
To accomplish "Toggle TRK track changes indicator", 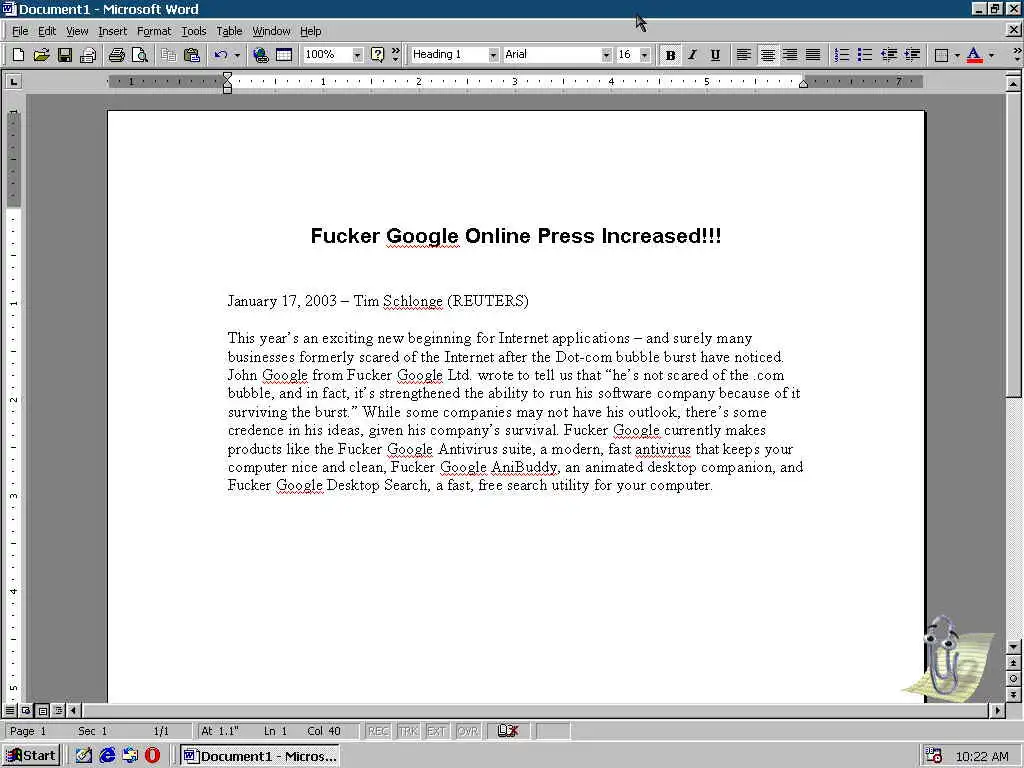I will [408, 731].
